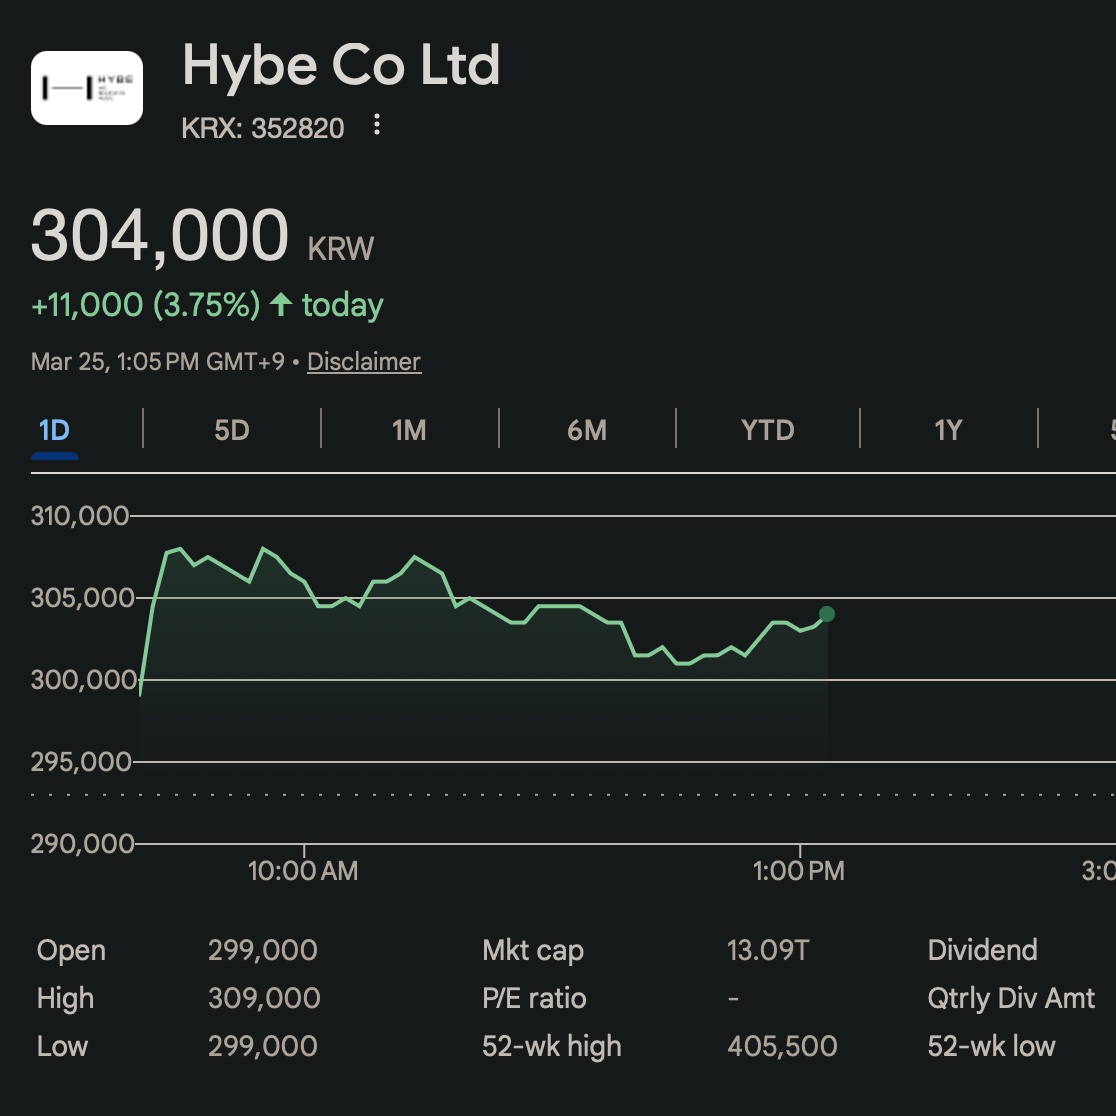The width and height of the screenshot is (1116, 1116).
Task: Click the 13.09T market cap value
Action: click(x=768, y=950)
